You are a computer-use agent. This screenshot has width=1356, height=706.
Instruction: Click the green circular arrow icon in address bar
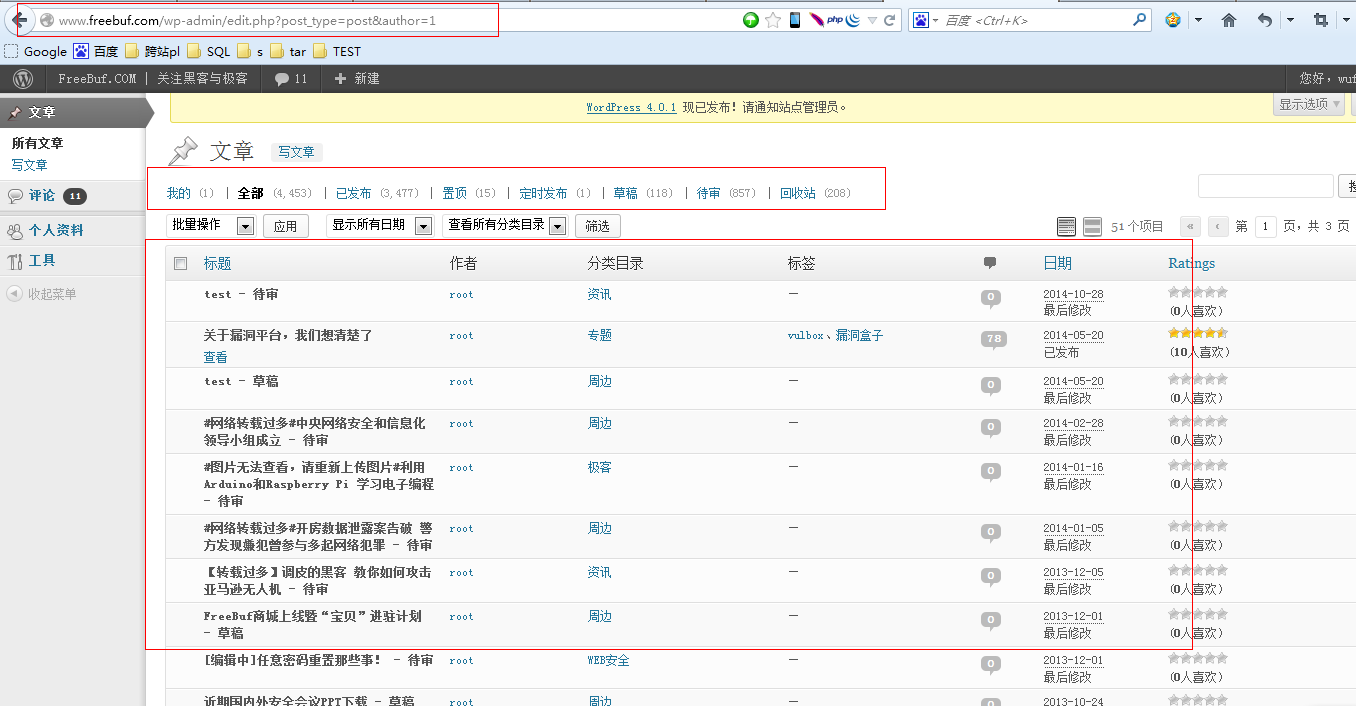(x=751, y=20)
